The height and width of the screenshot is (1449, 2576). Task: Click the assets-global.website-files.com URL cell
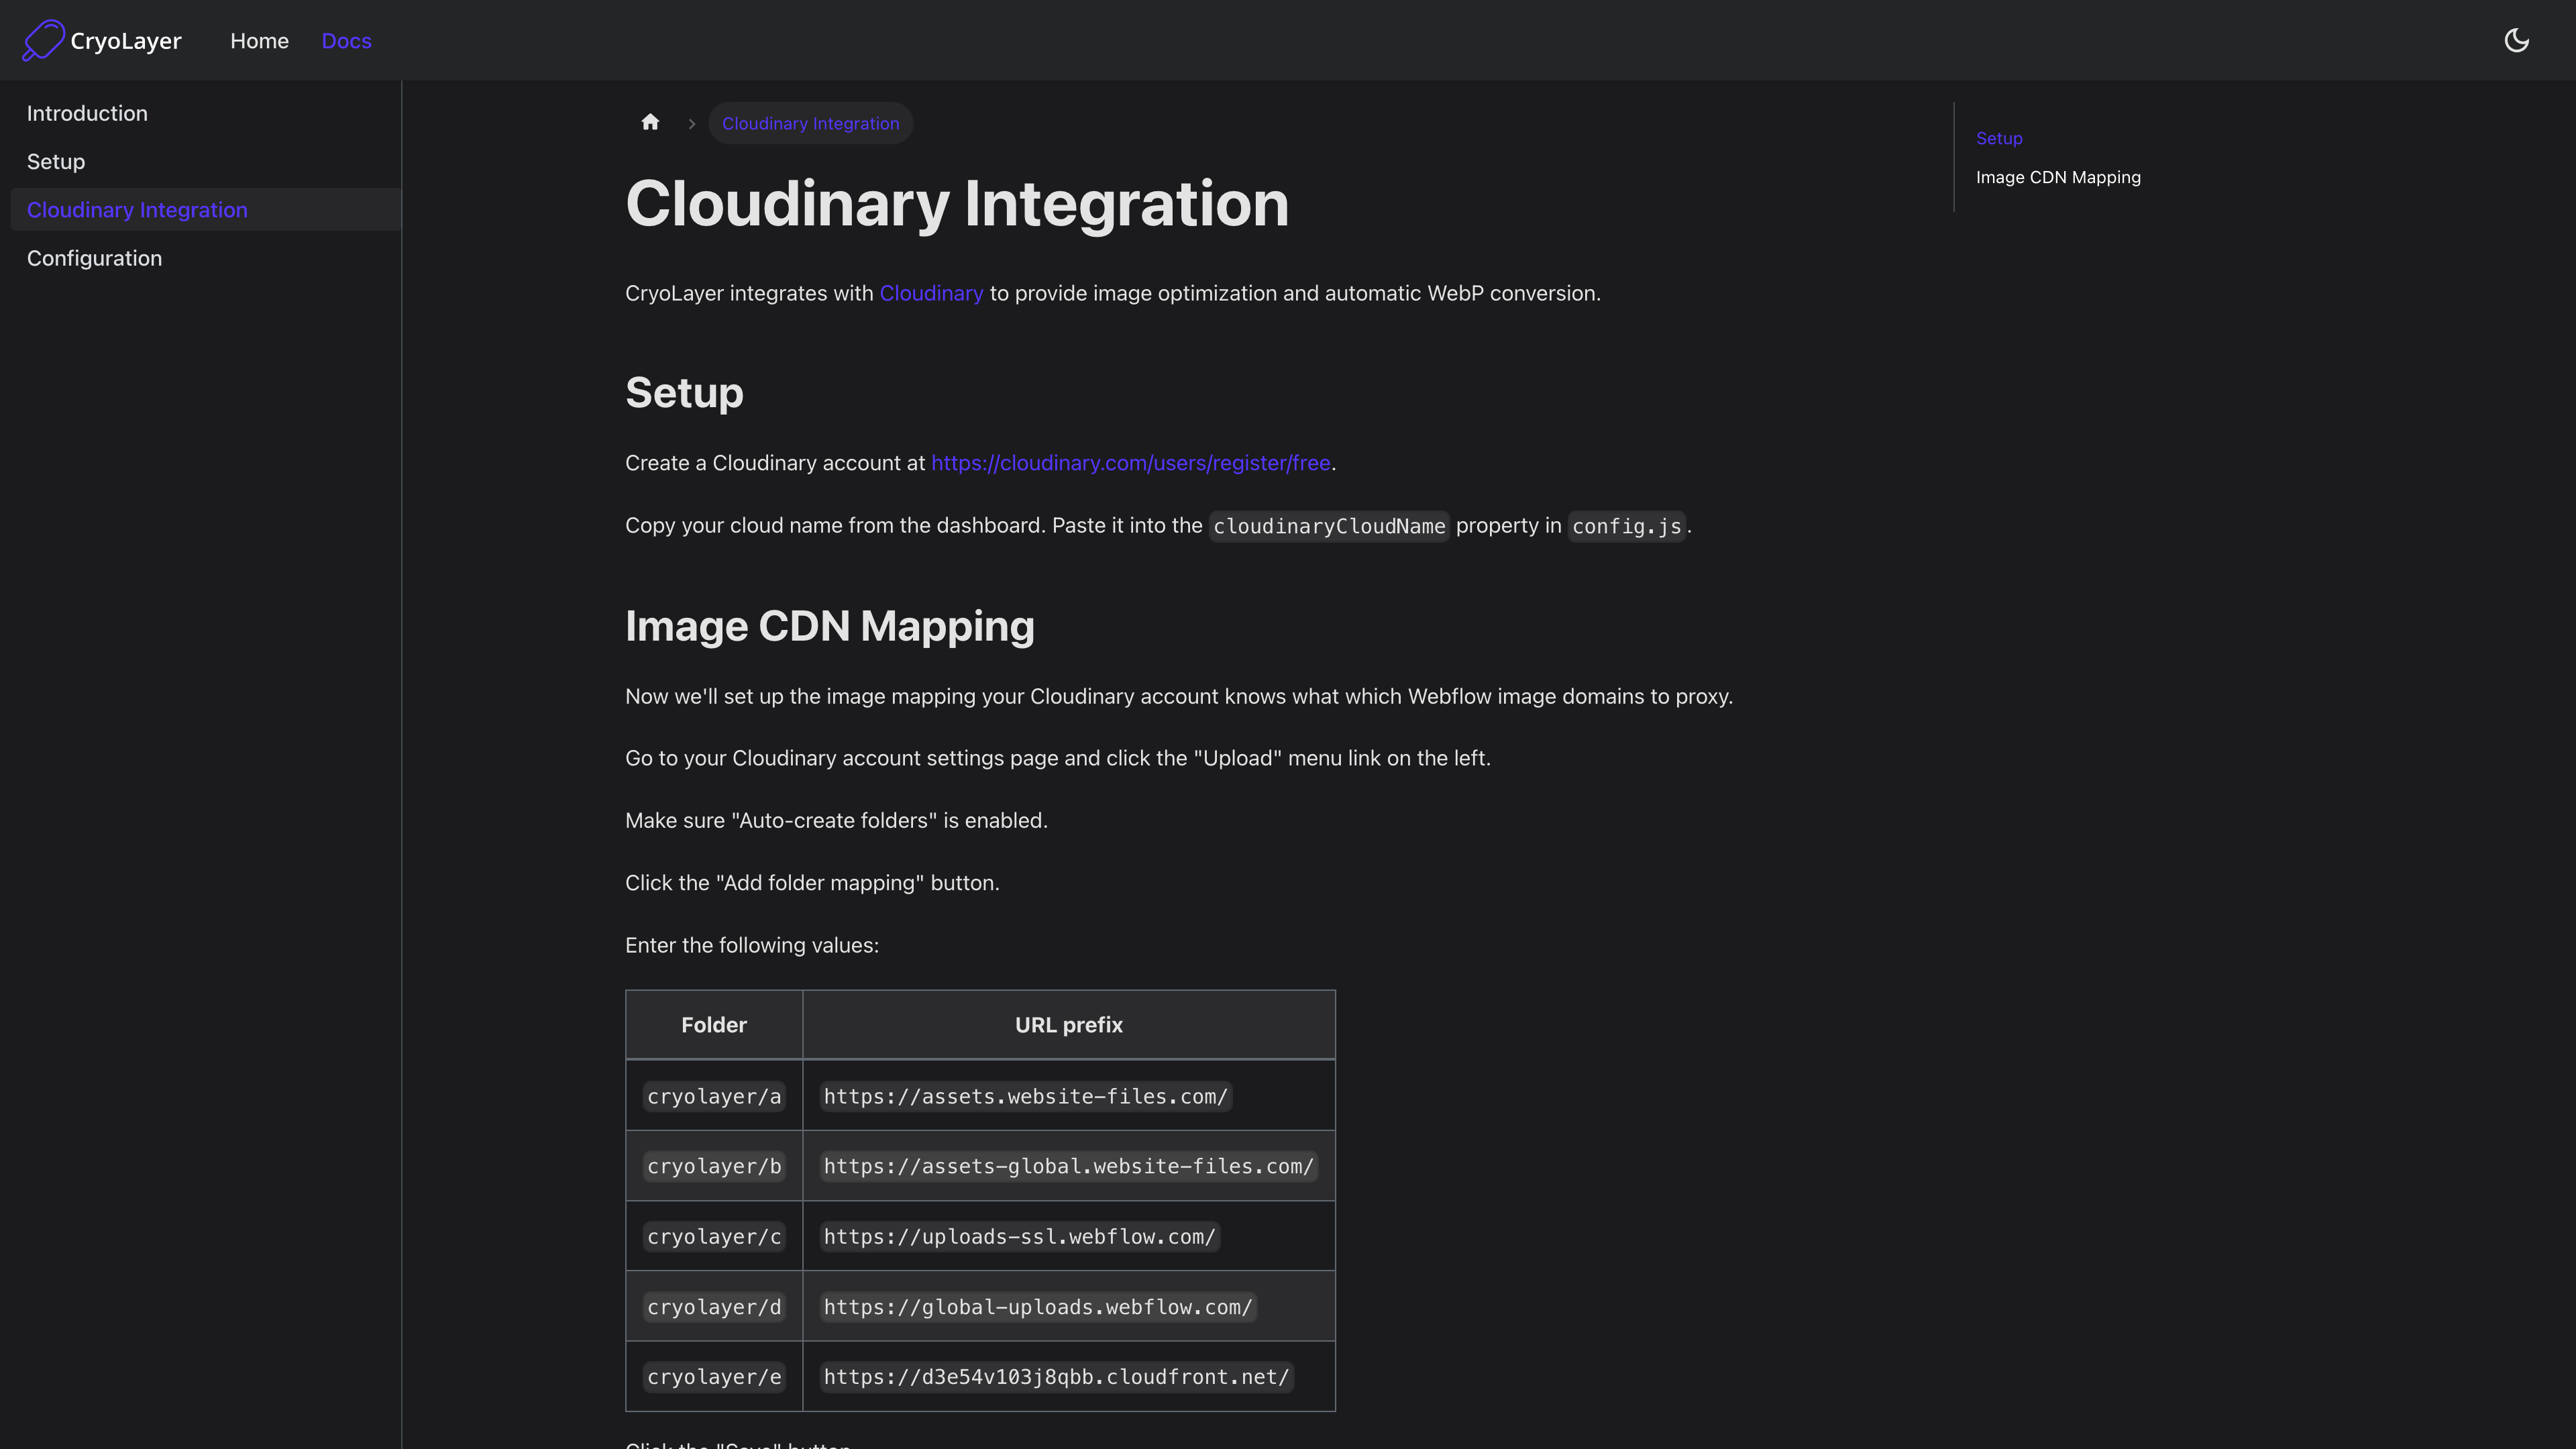pos(1068,1166)
